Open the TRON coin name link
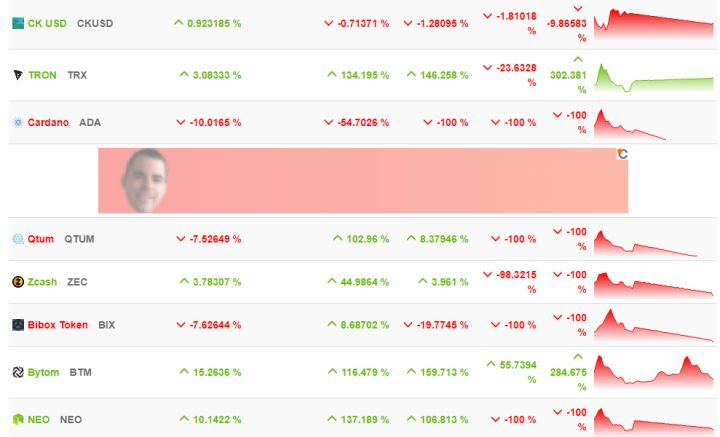This screenshot has width=720, height=437. point(43,75)
